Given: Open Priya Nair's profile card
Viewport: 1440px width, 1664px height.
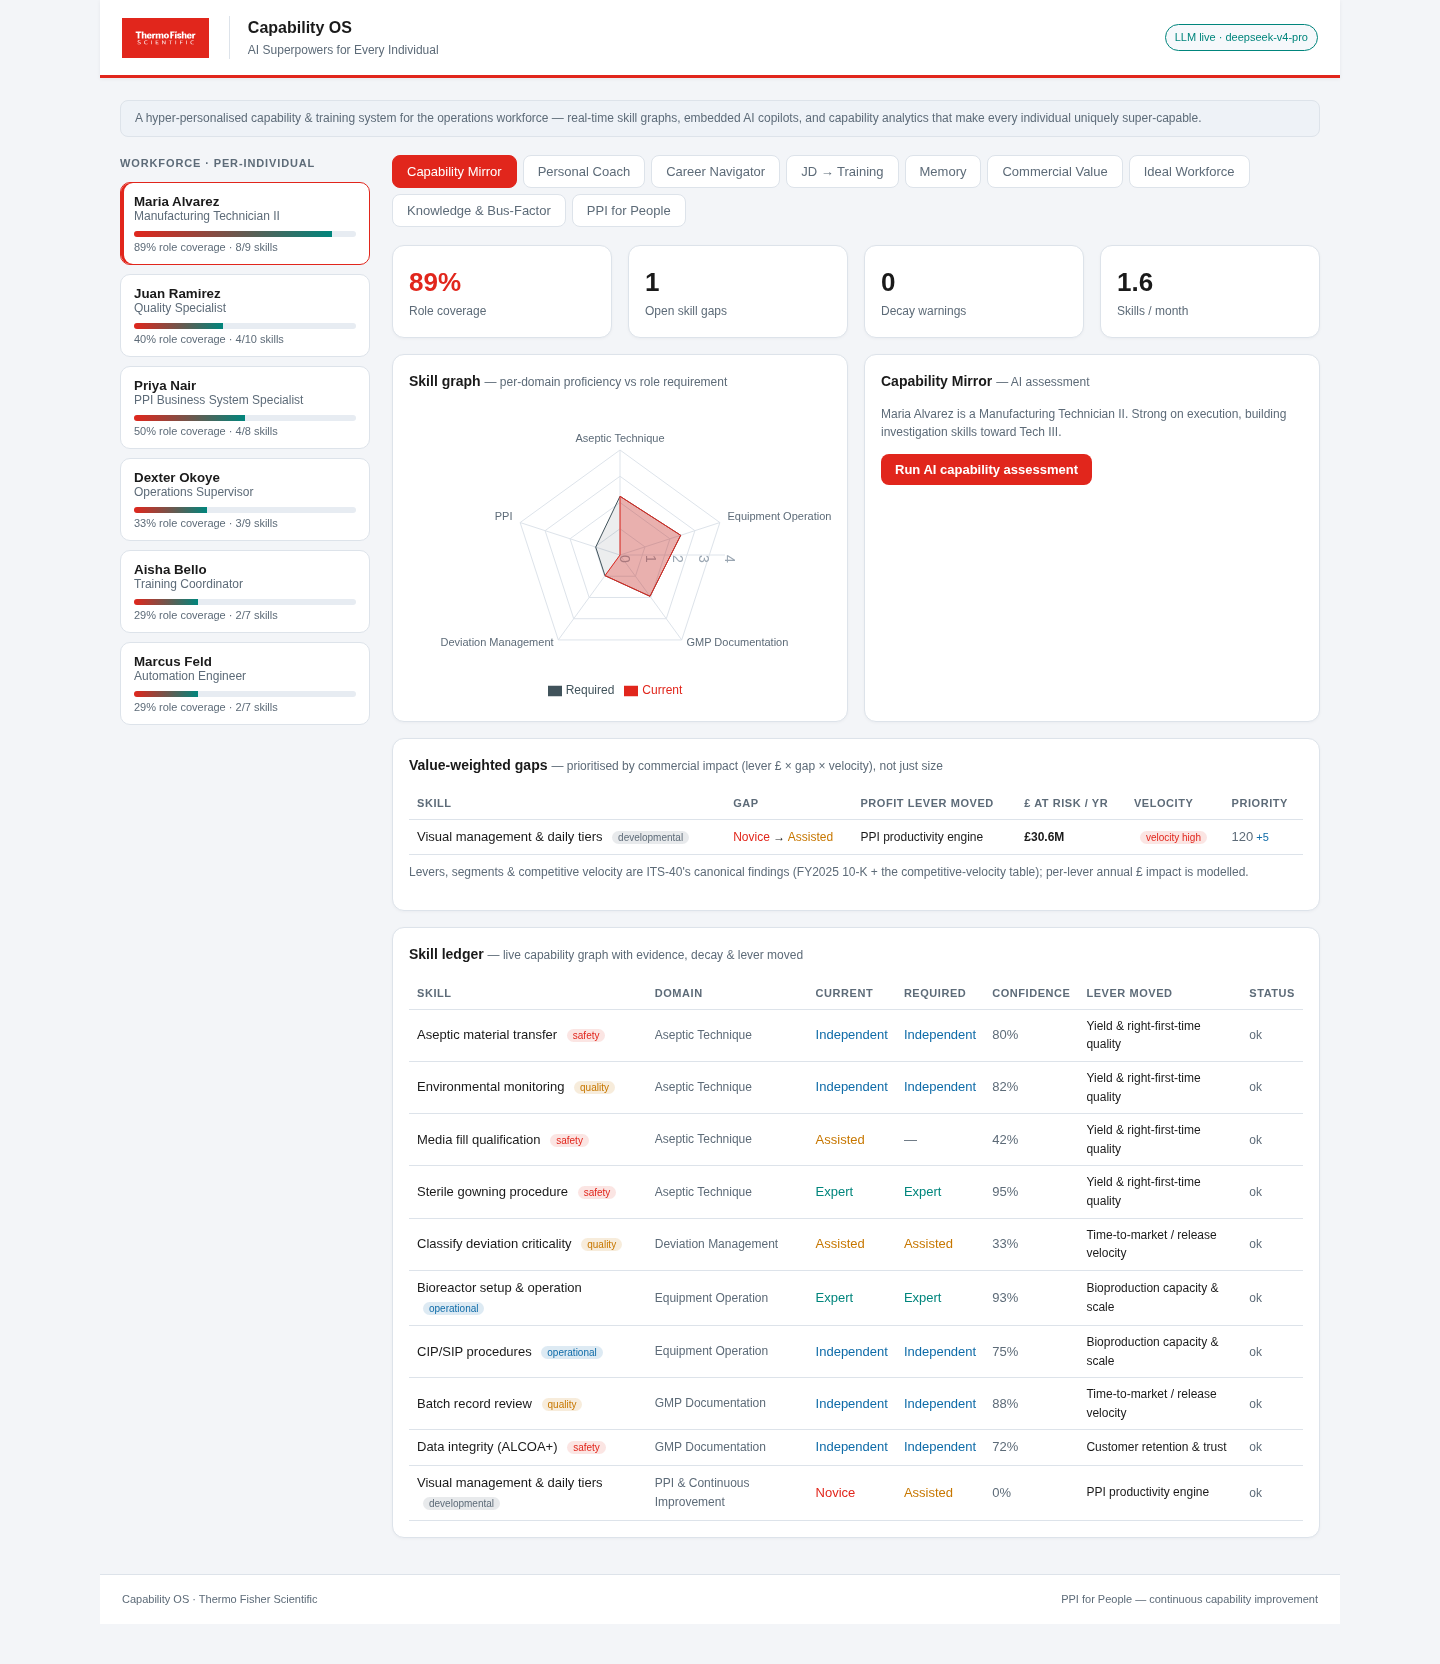Looking at the screenshot, I should 245,408.
